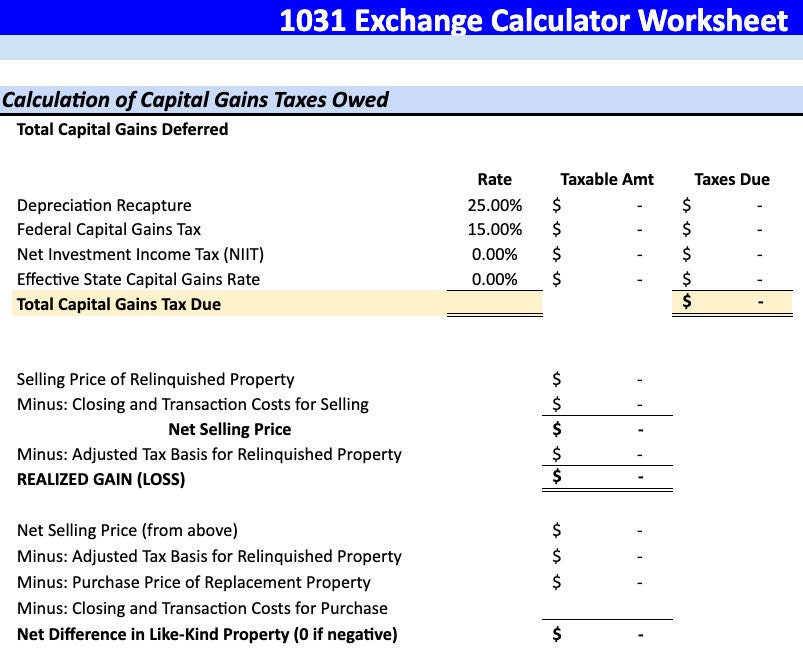Click the 'Taxes Due' column header
Viewport: 803px width, 650px height.
point(732,179)
